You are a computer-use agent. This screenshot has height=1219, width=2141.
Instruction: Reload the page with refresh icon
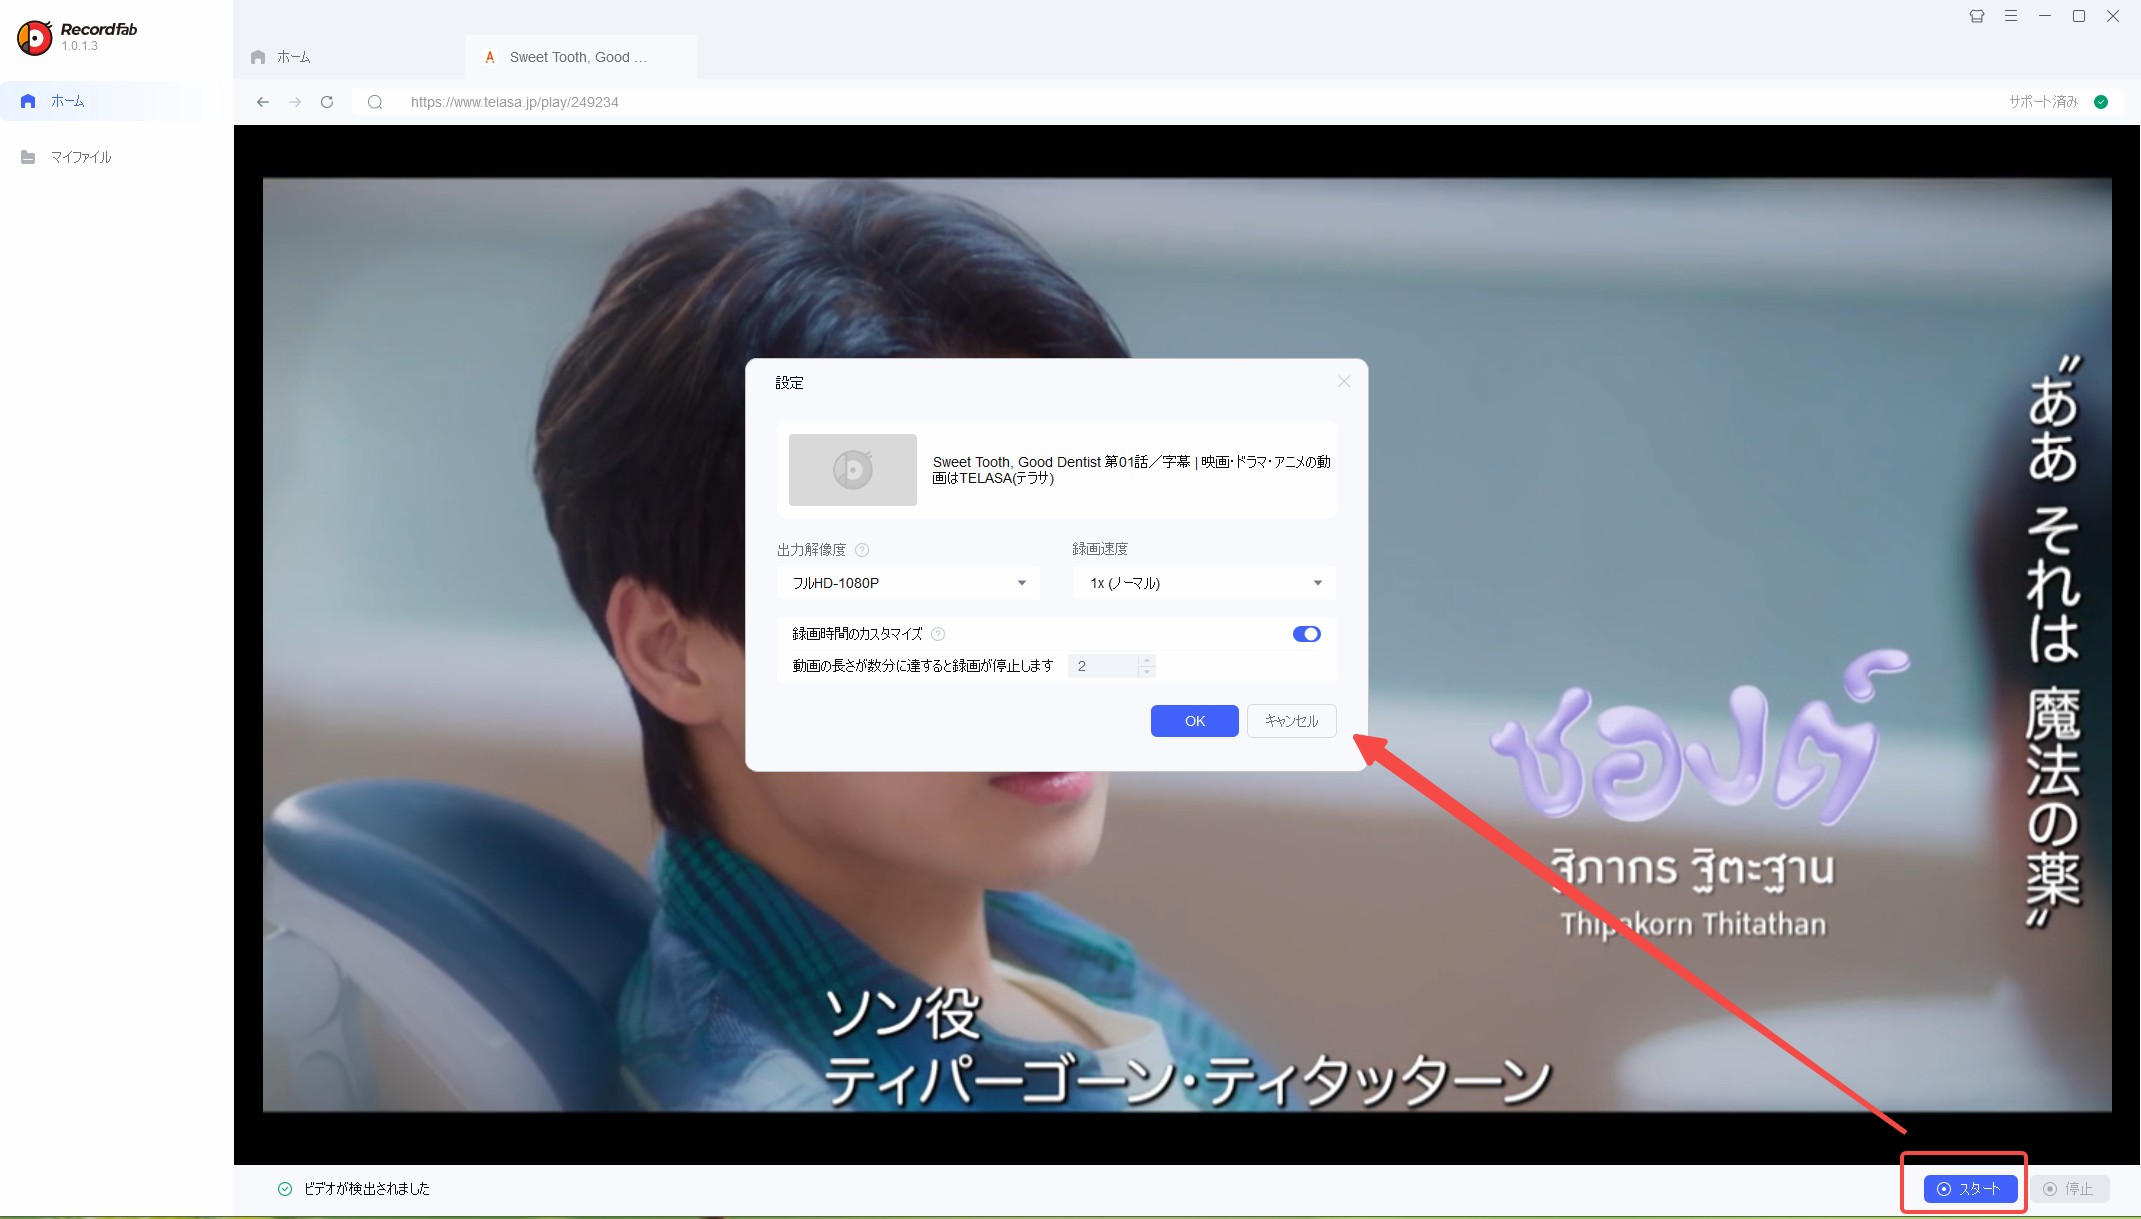[327, 102]
